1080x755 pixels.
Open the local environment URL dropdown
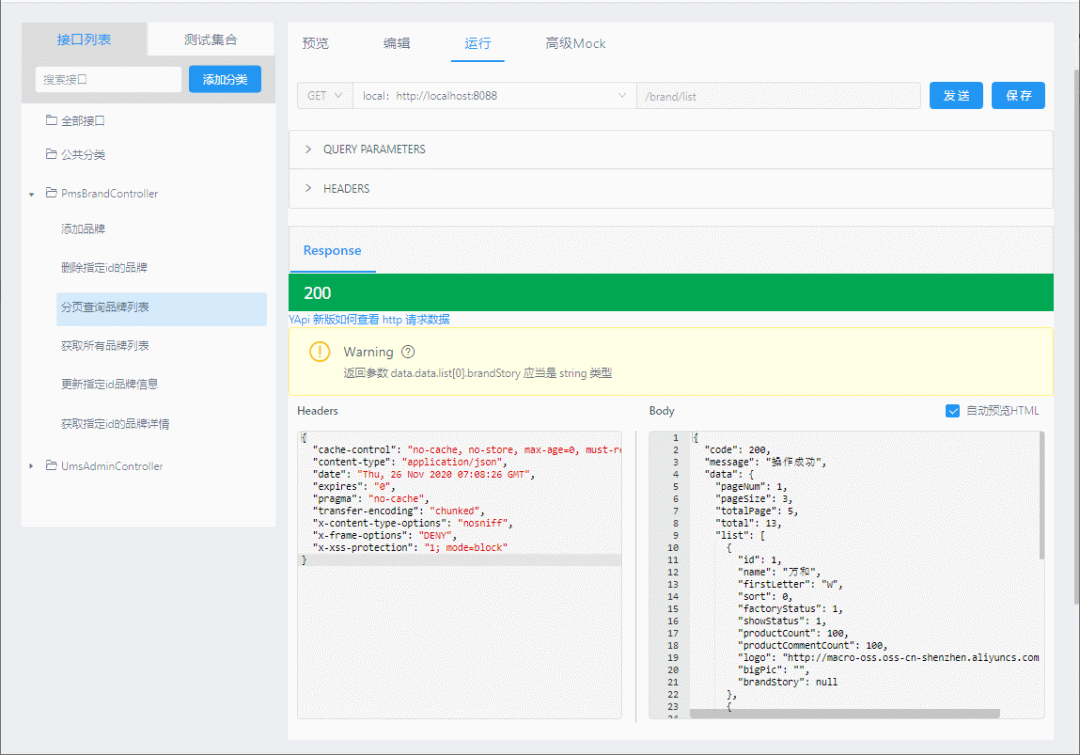pyautogui.click(x=495, y=96)
